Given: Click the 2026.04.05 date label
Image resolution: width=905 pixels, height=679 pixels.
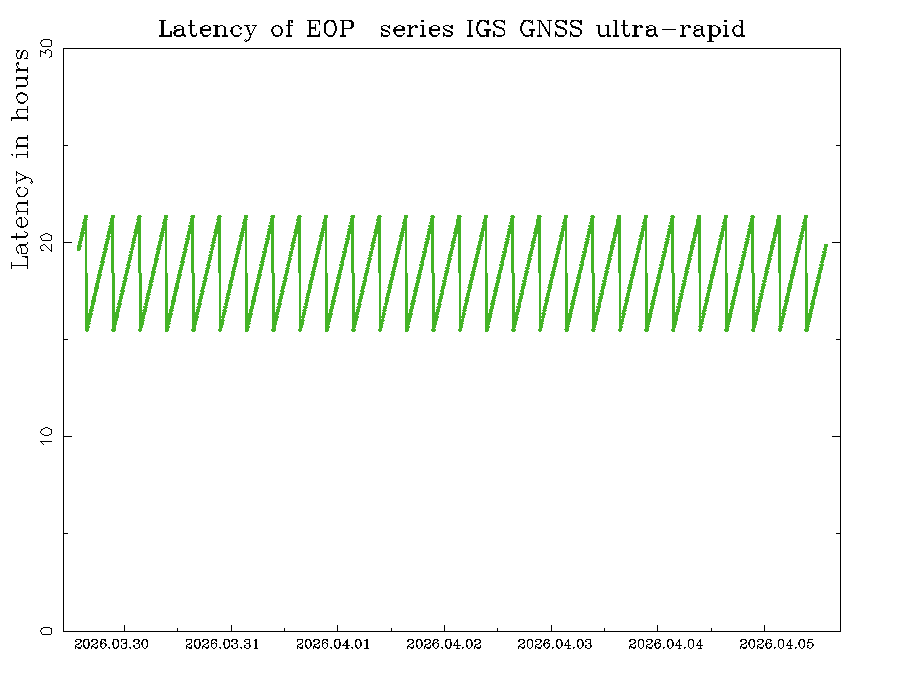Looking at the screenshot, I should click(x=776, y=645).
